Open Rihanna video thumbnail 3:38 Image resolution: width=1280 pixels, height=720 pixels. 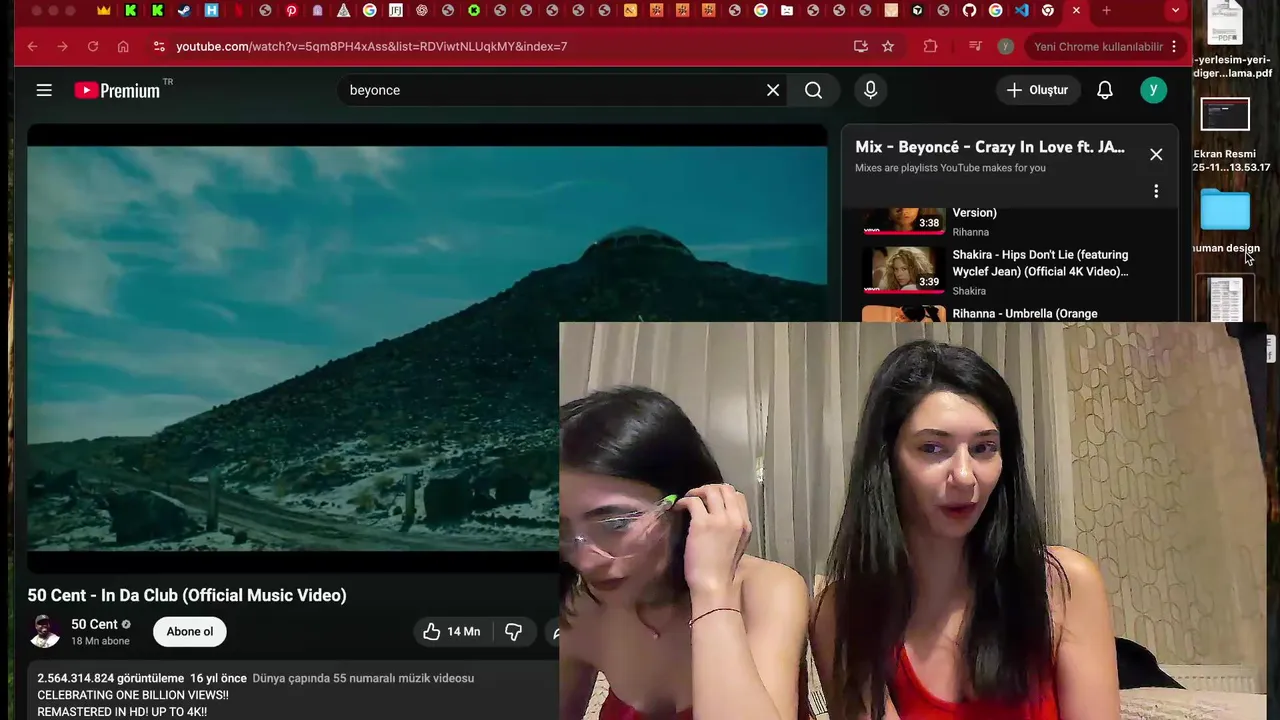pos(904,221)
